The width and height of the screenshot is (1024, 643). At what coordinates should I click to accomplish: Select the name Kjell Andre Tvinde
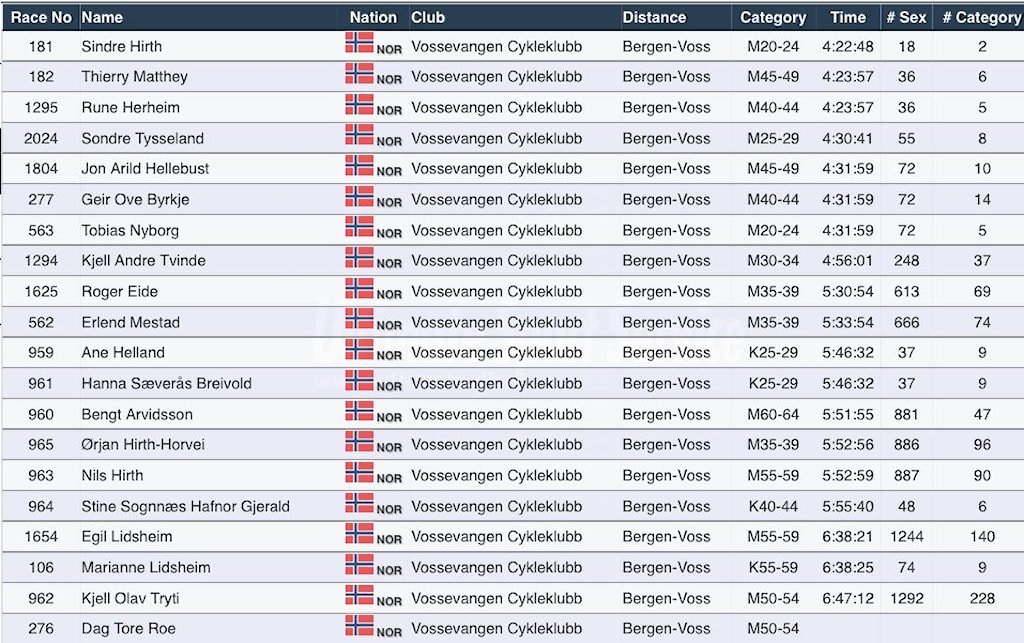point(143,260)
